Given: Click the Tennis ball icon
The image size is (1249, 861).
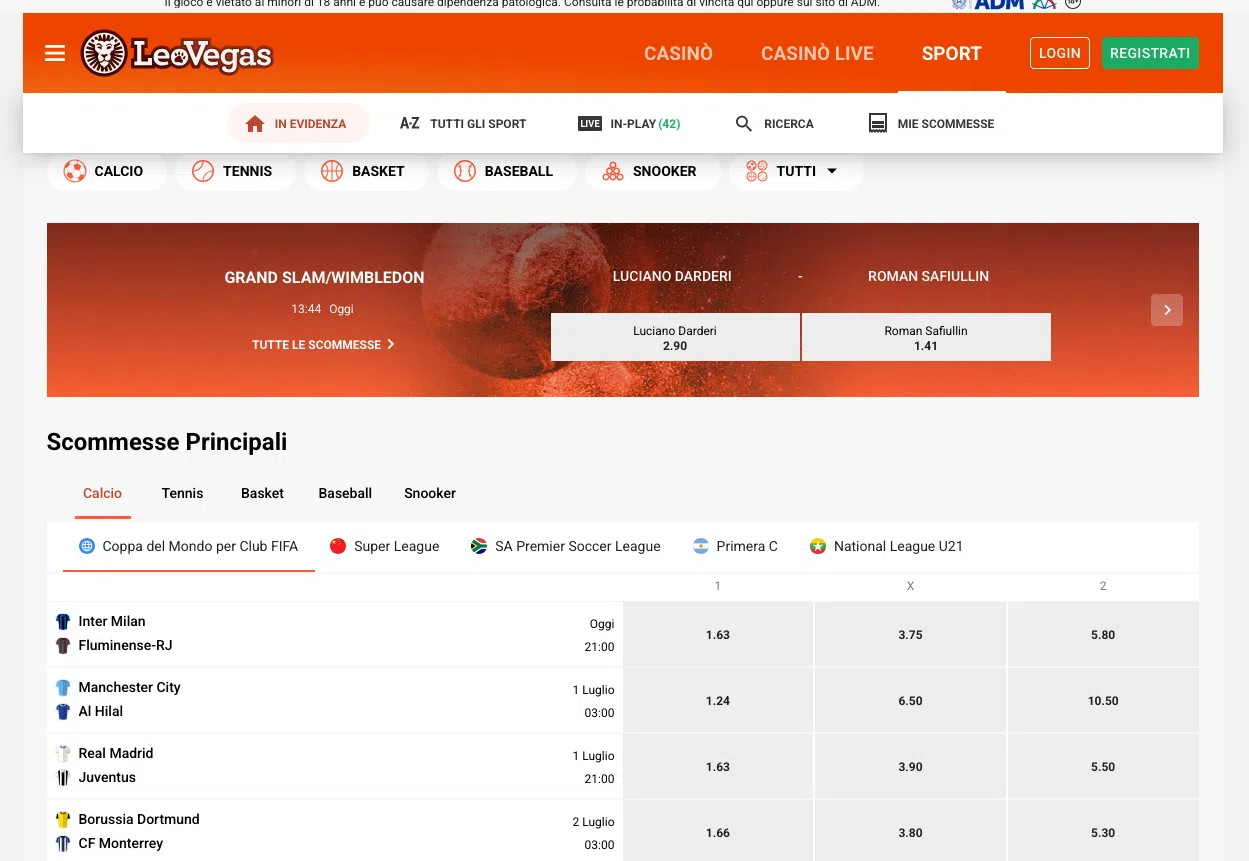Looking at the screenshot, I should 203,171.
